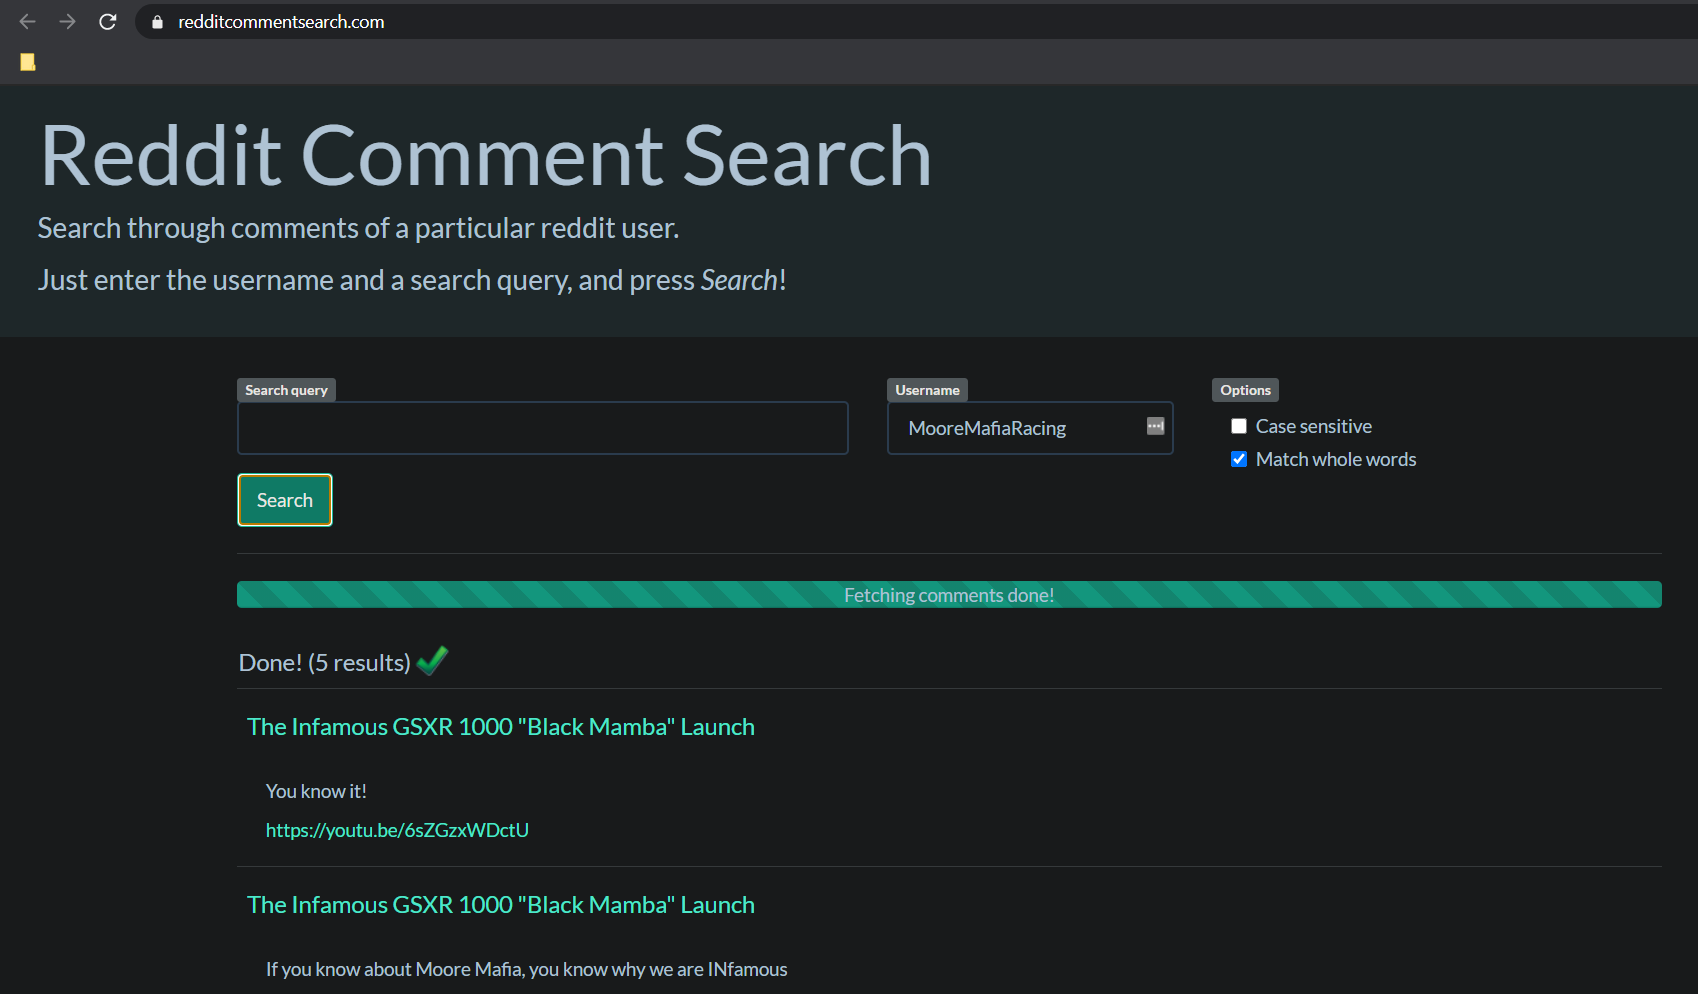
Task: Click the green checkmark next to Done
Action: (432, 661)
